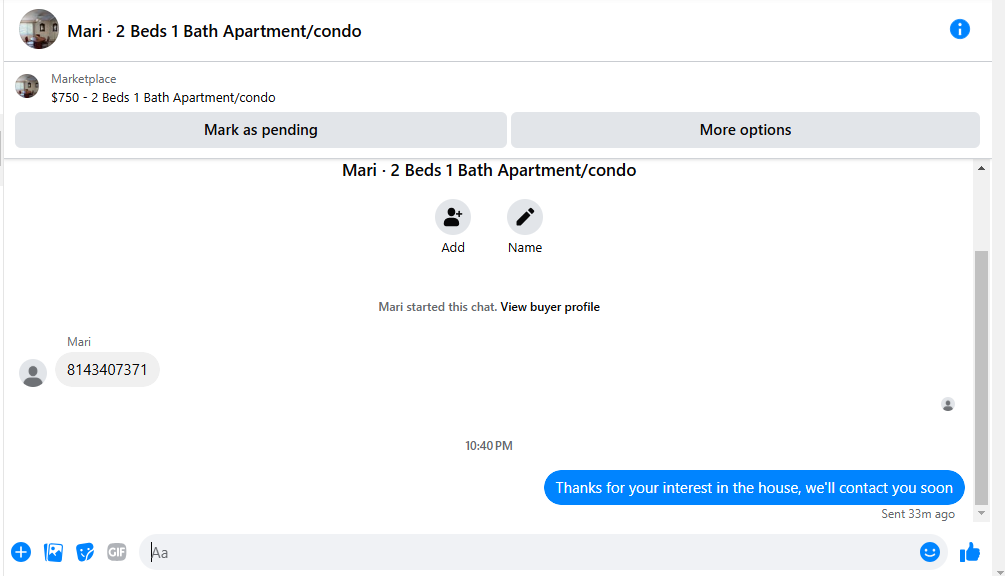Click Mari's avatar beside phone number

click(33, 373)
